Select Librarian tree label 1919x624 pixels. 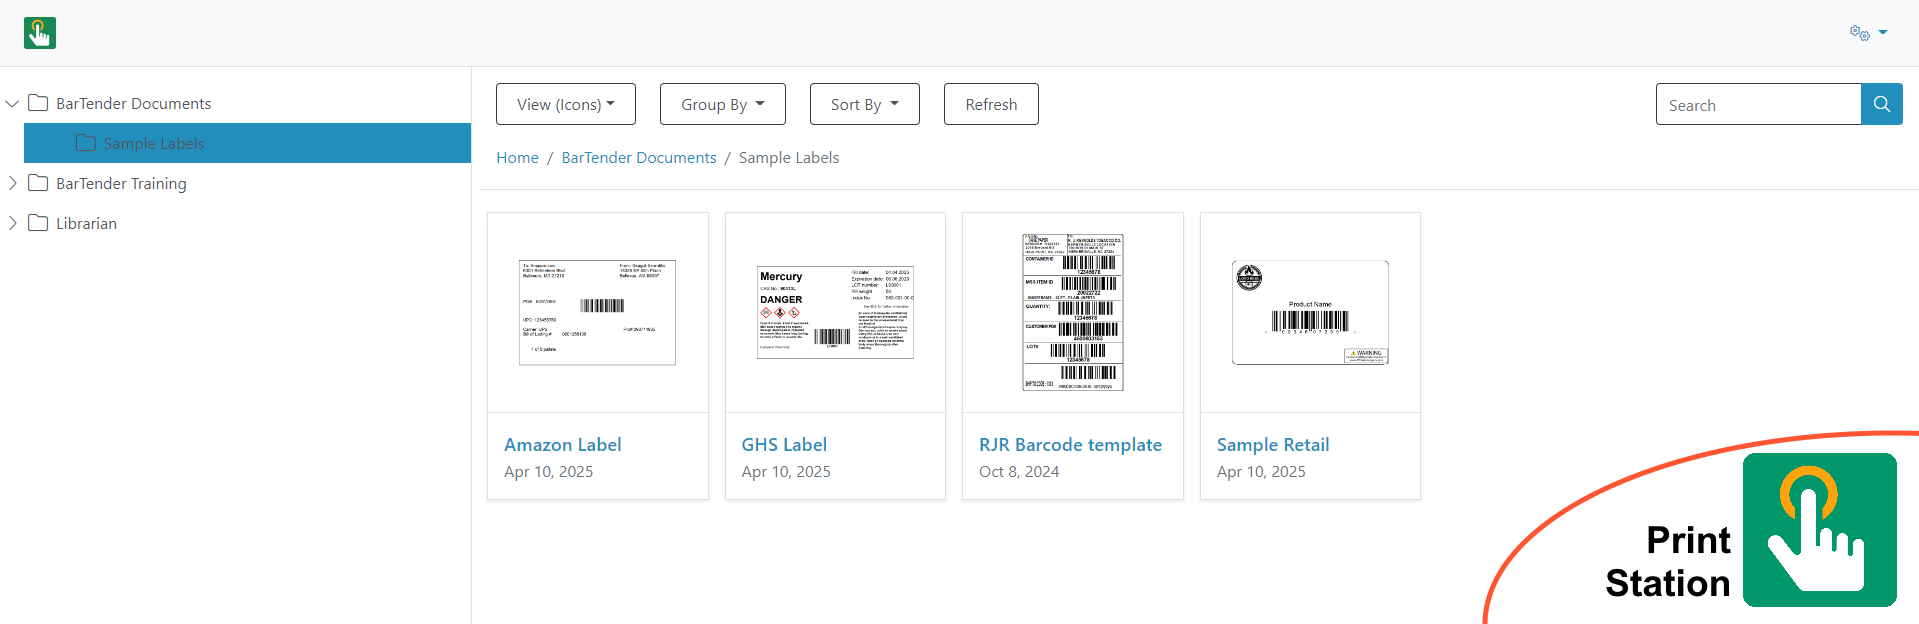pos(86,223)
